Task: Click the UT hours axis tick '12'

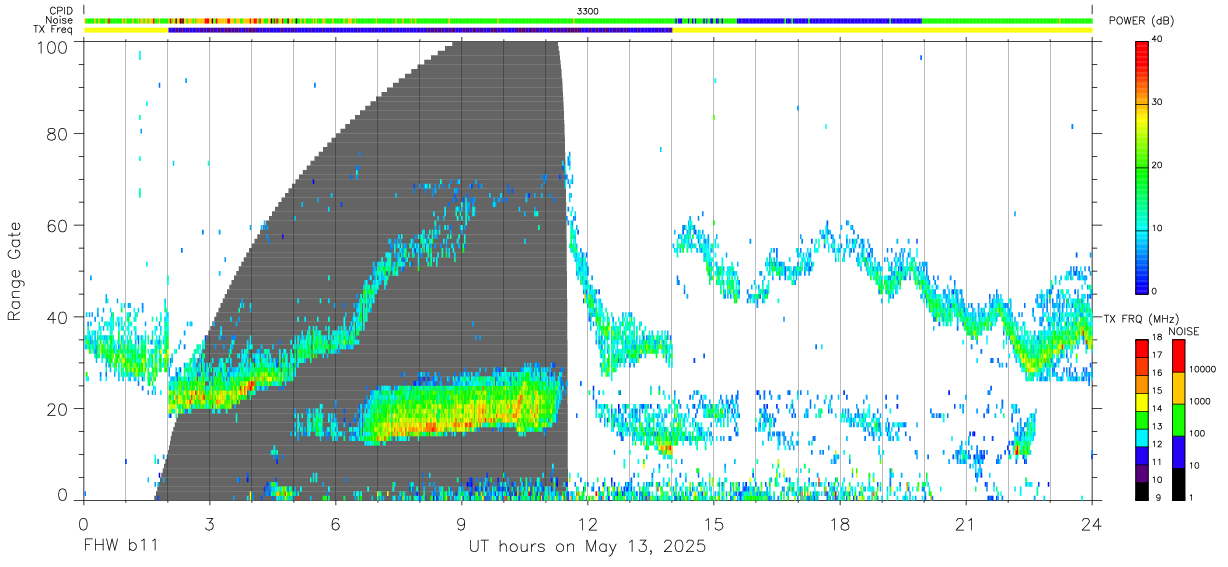Action: click(587, 524)
